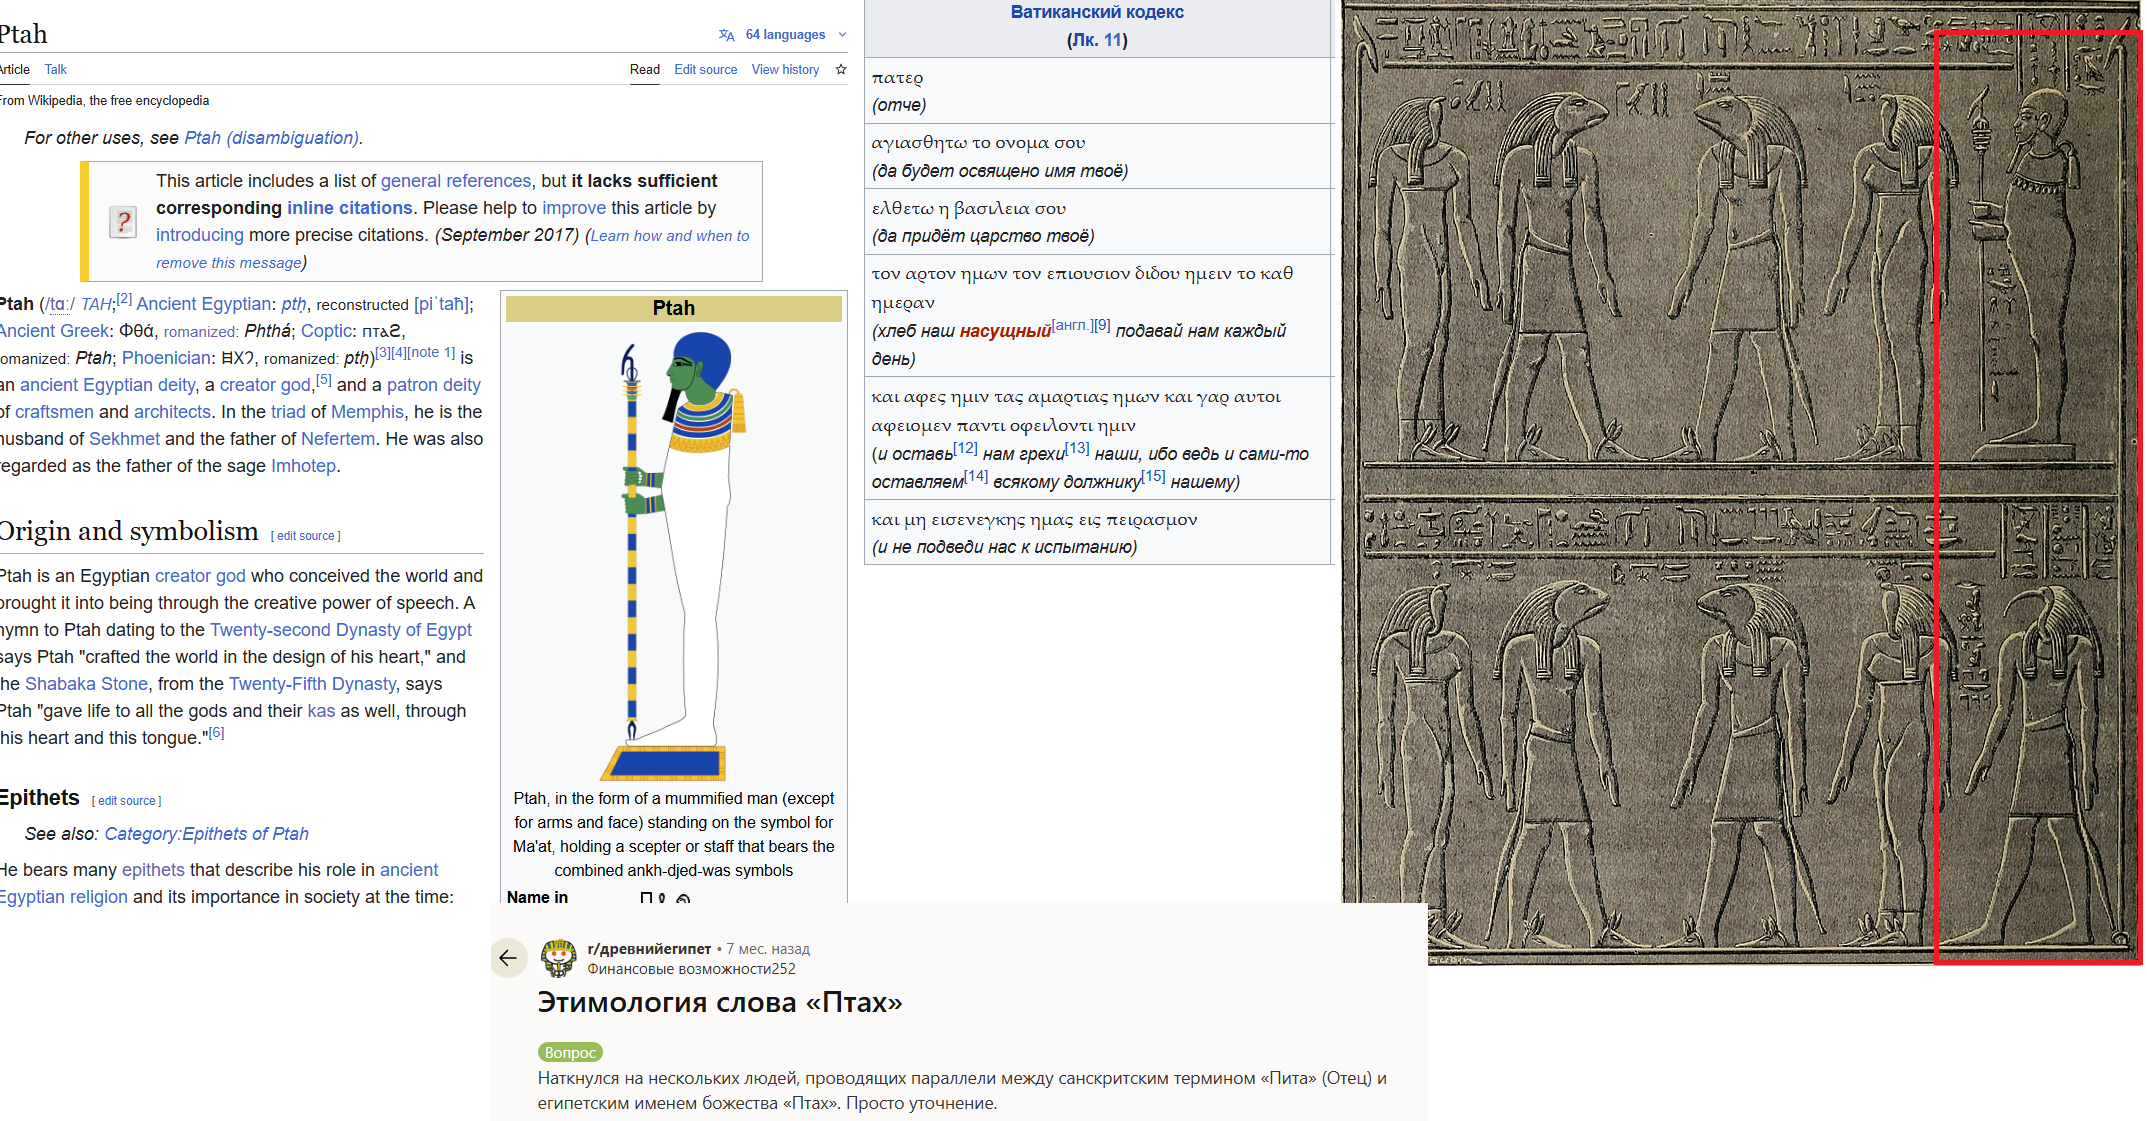
Task: Open the Edit source tab
Action: click(705, 69)
